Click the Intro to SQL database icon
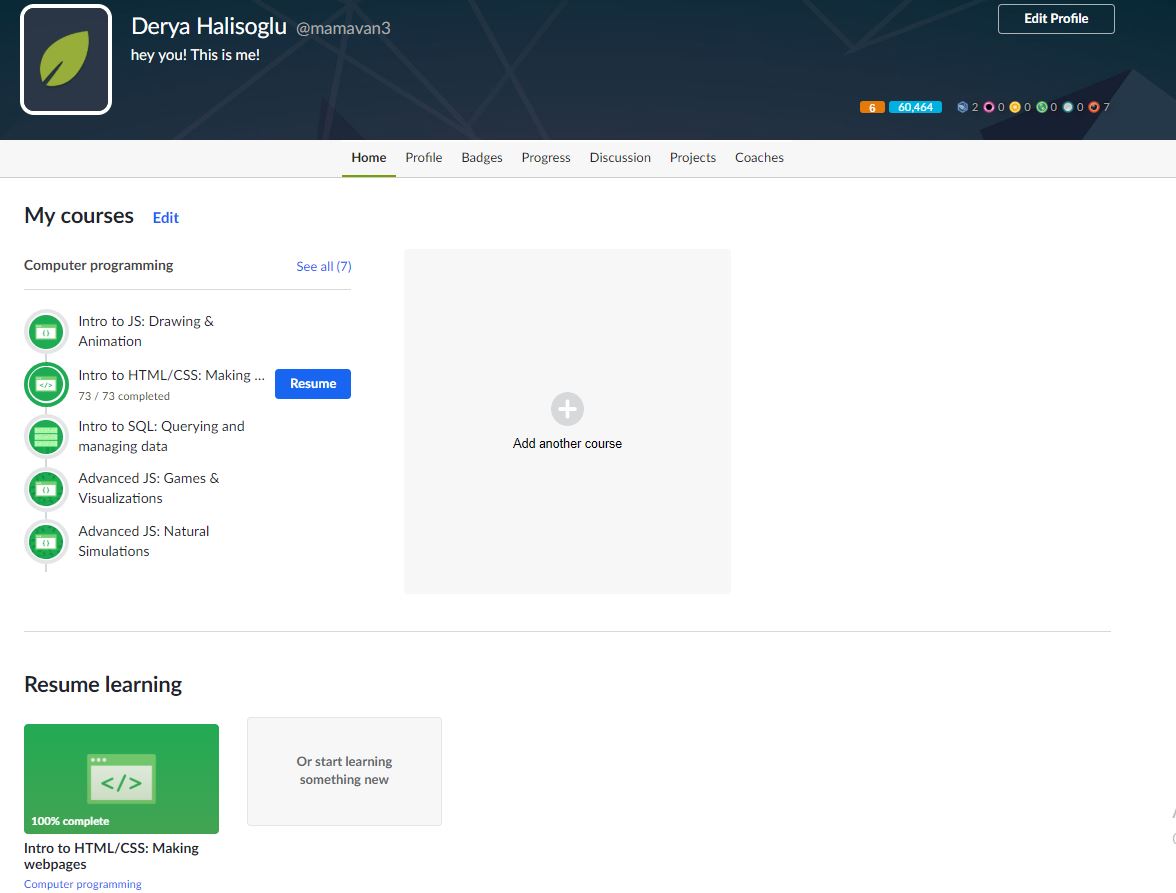Viewport: 1176px width, 893px height. coord(46,436)
